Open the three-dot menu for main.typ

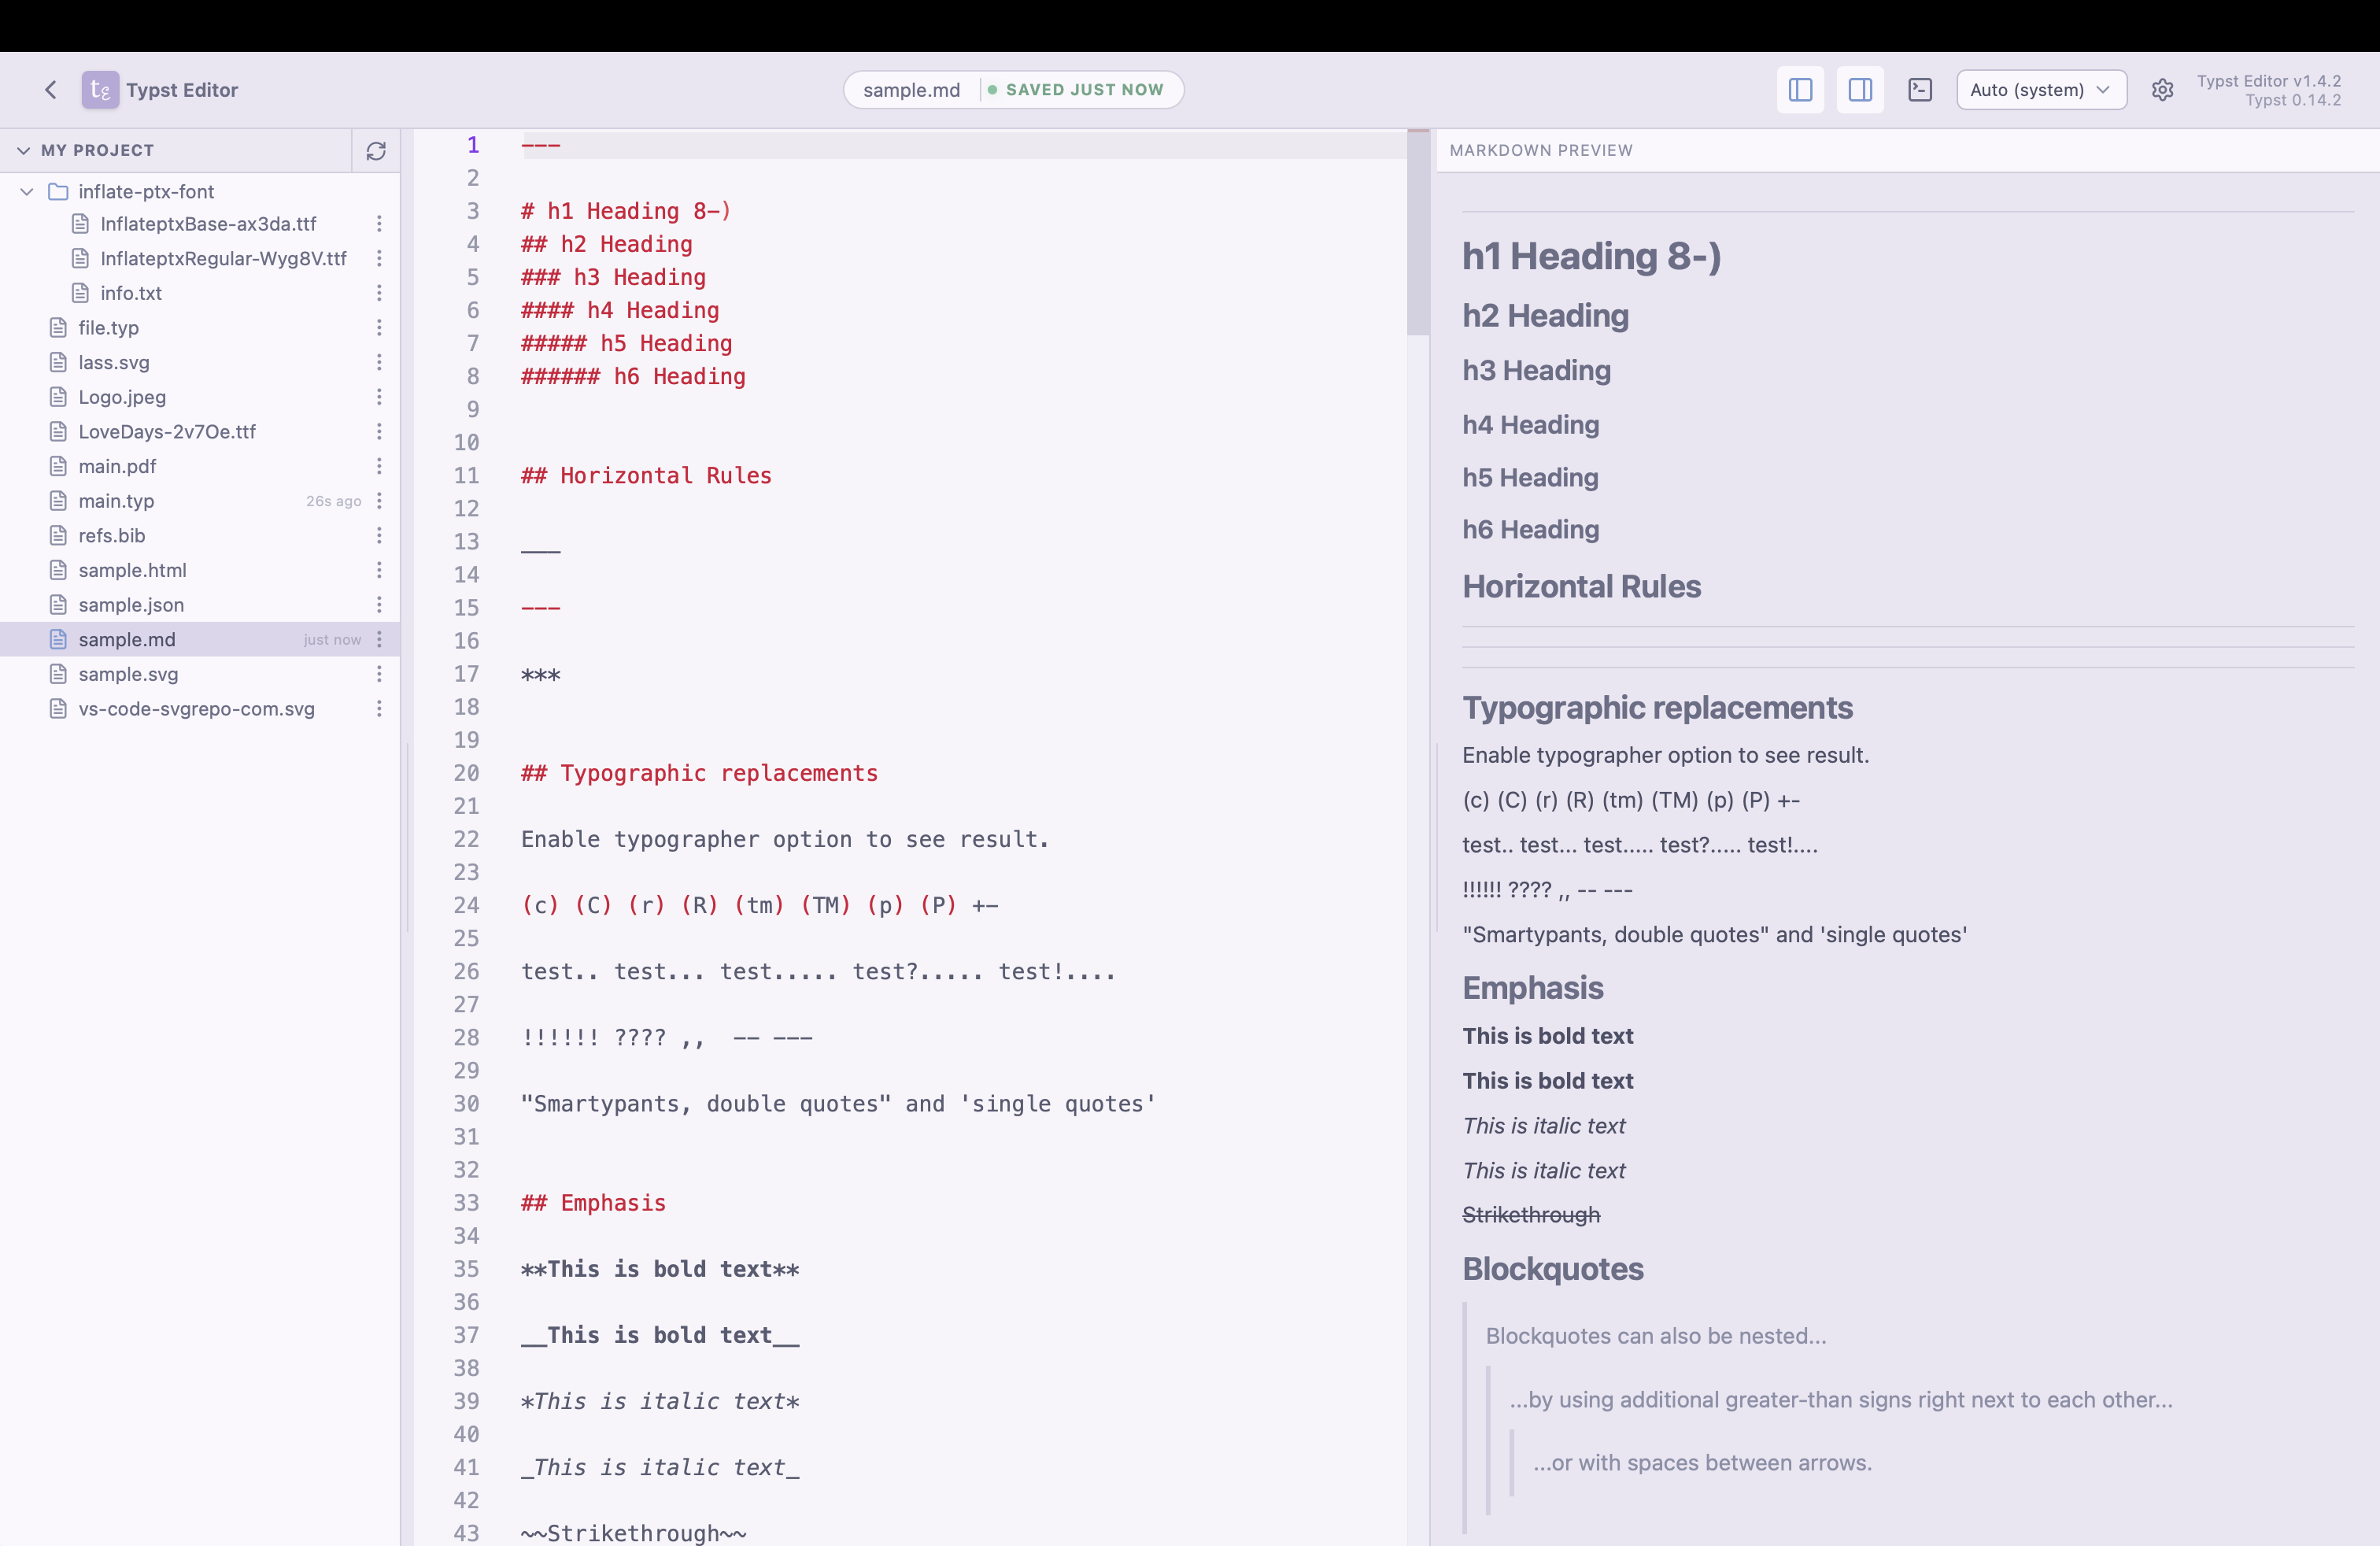click(x=379, y=501)
